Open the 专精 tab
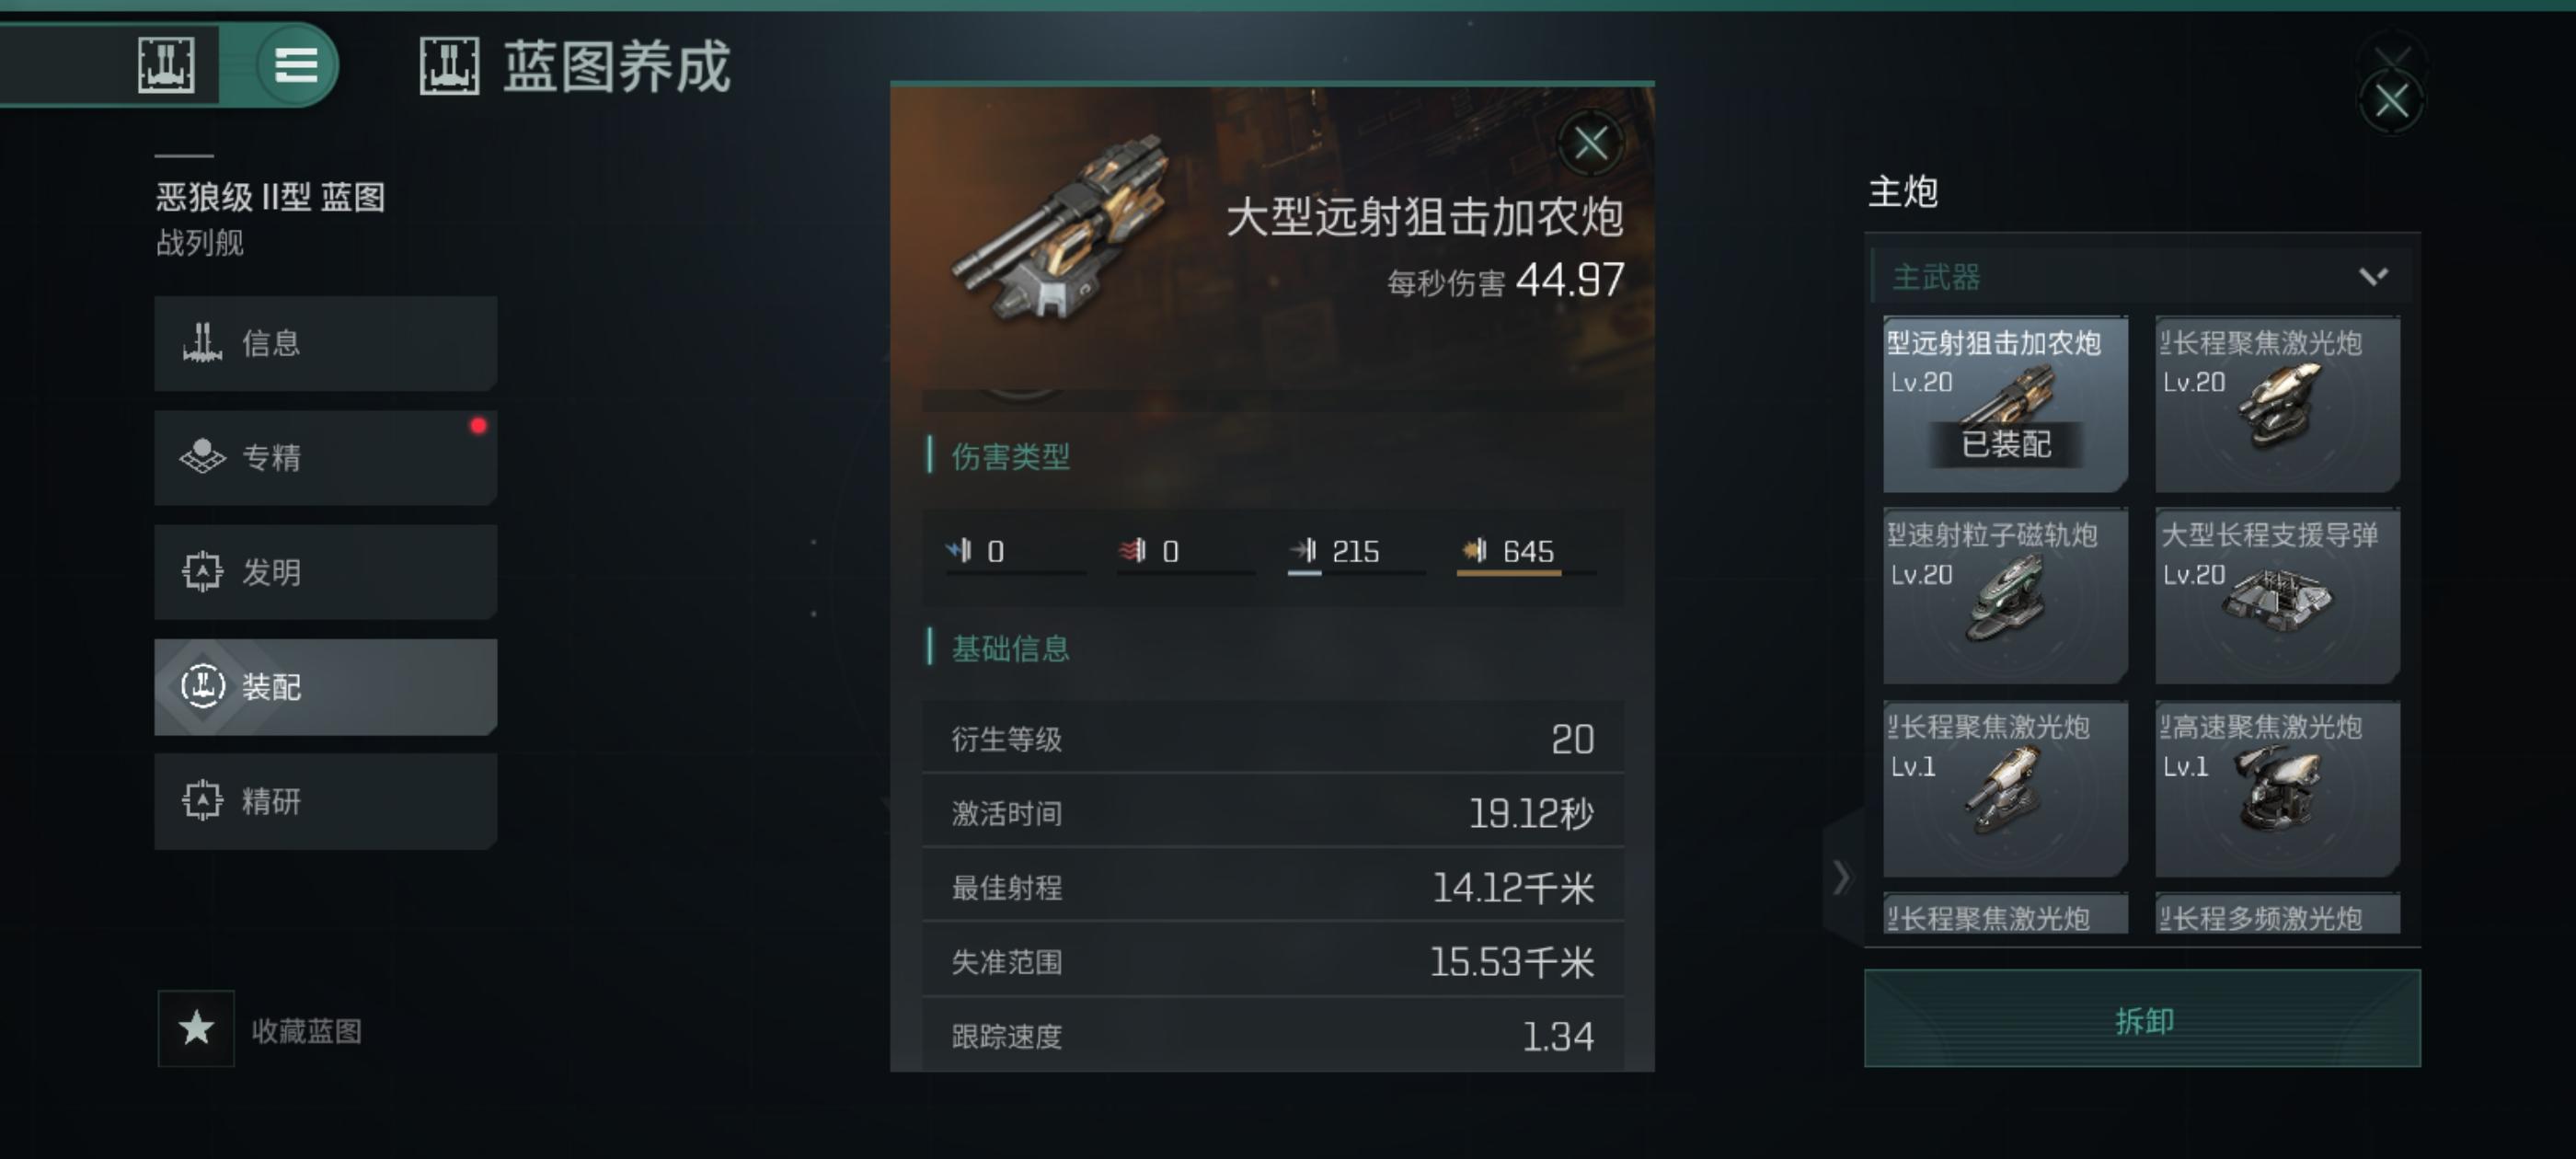This screenshot has height=1159, width=2576. coord(325,457)
